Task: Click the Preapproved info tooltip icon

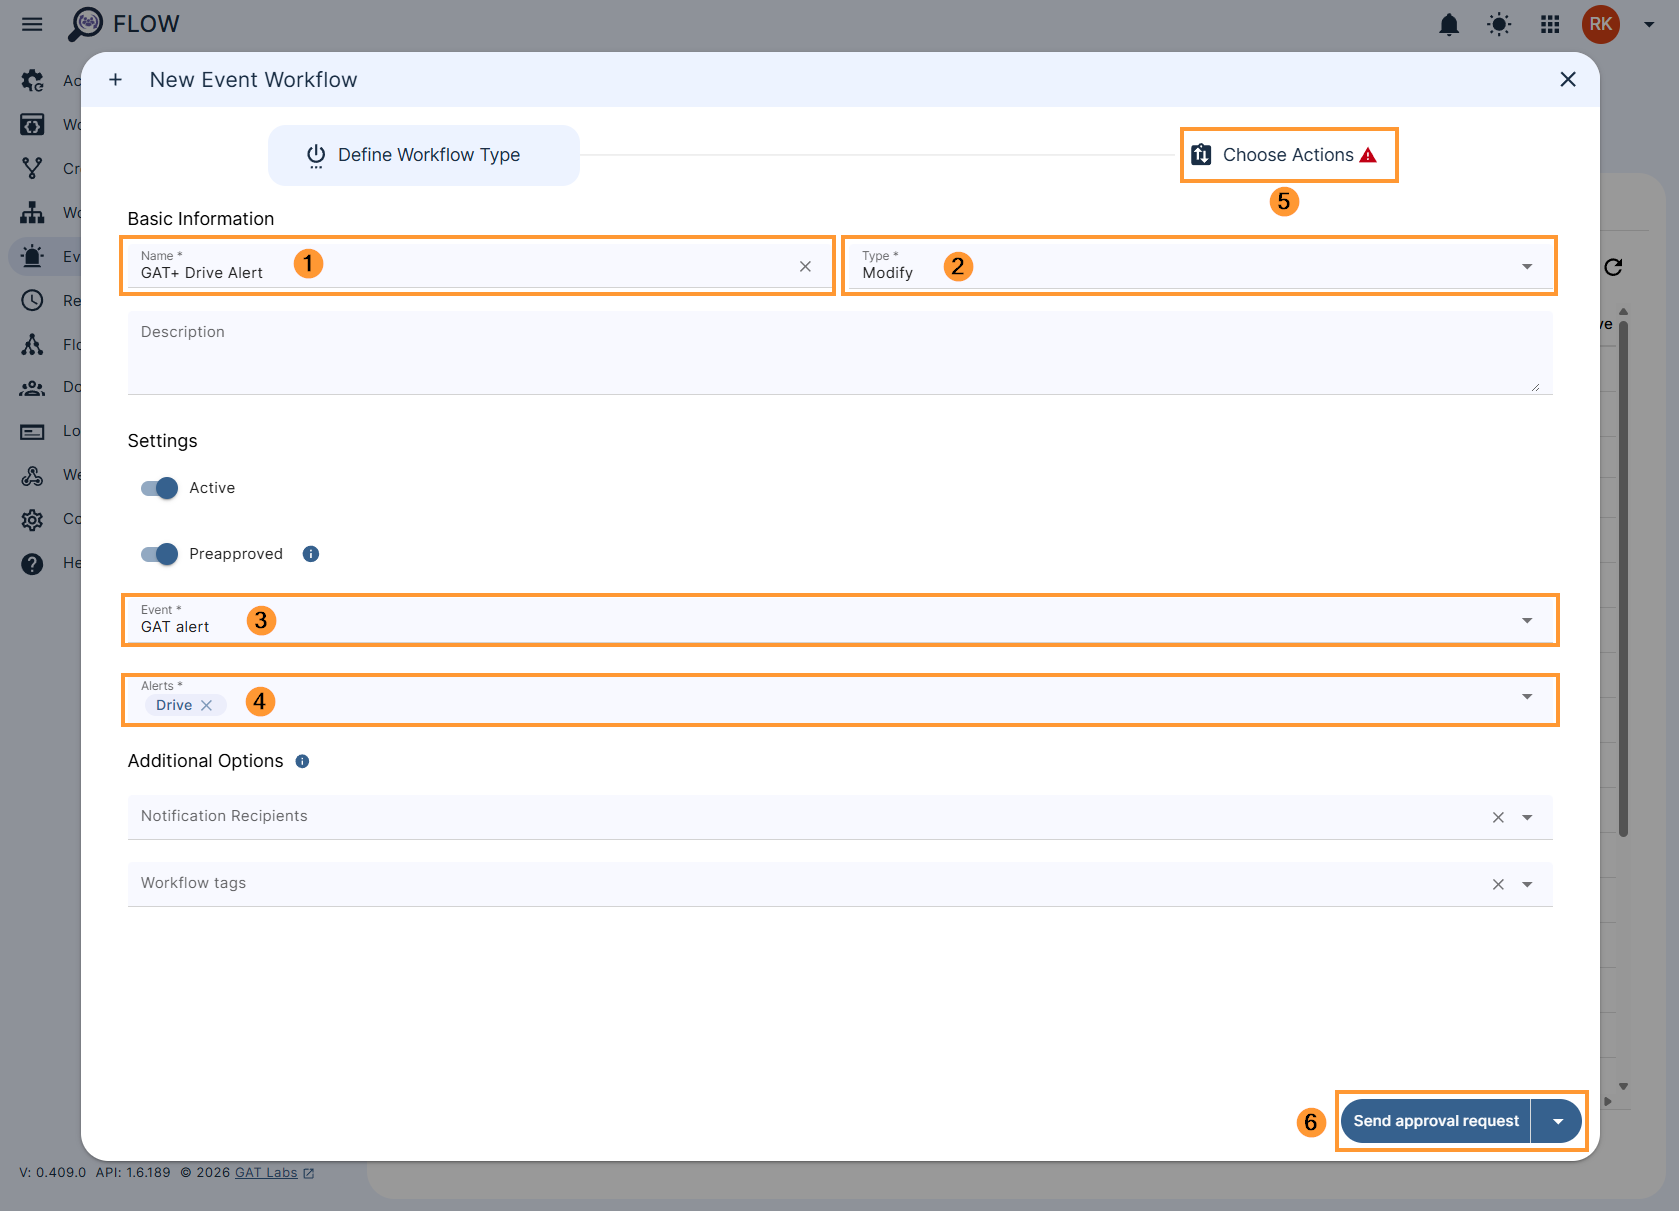Action: pyautogui.click(x=311, y=553)
